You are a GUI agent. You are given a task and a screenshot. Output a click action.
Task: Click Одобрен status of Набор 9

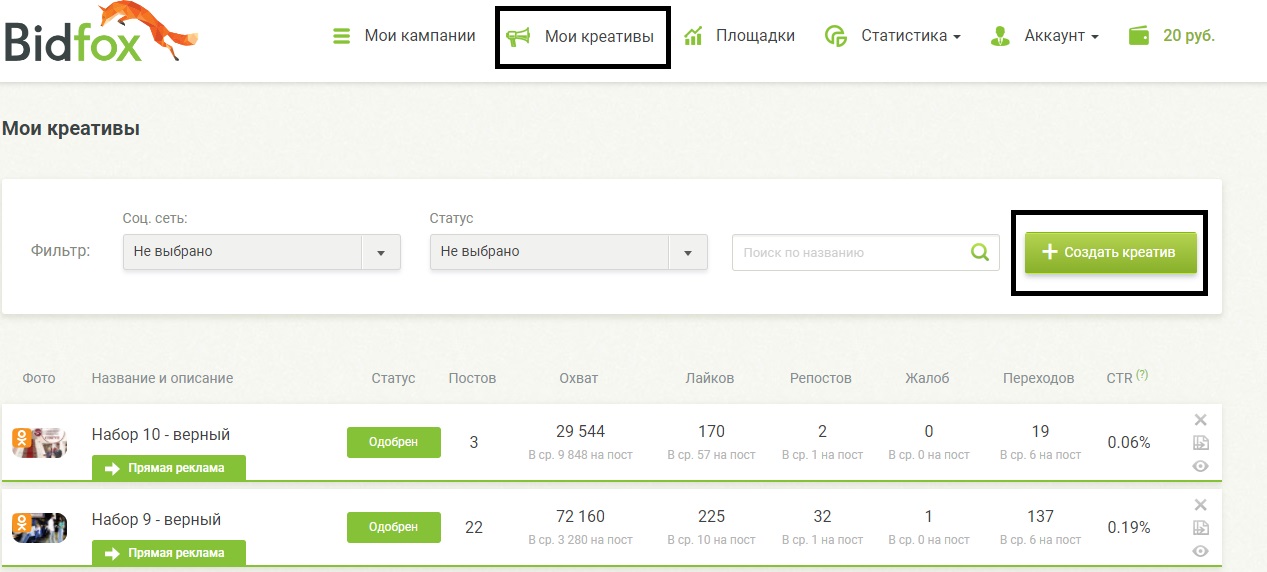[394, 527]
